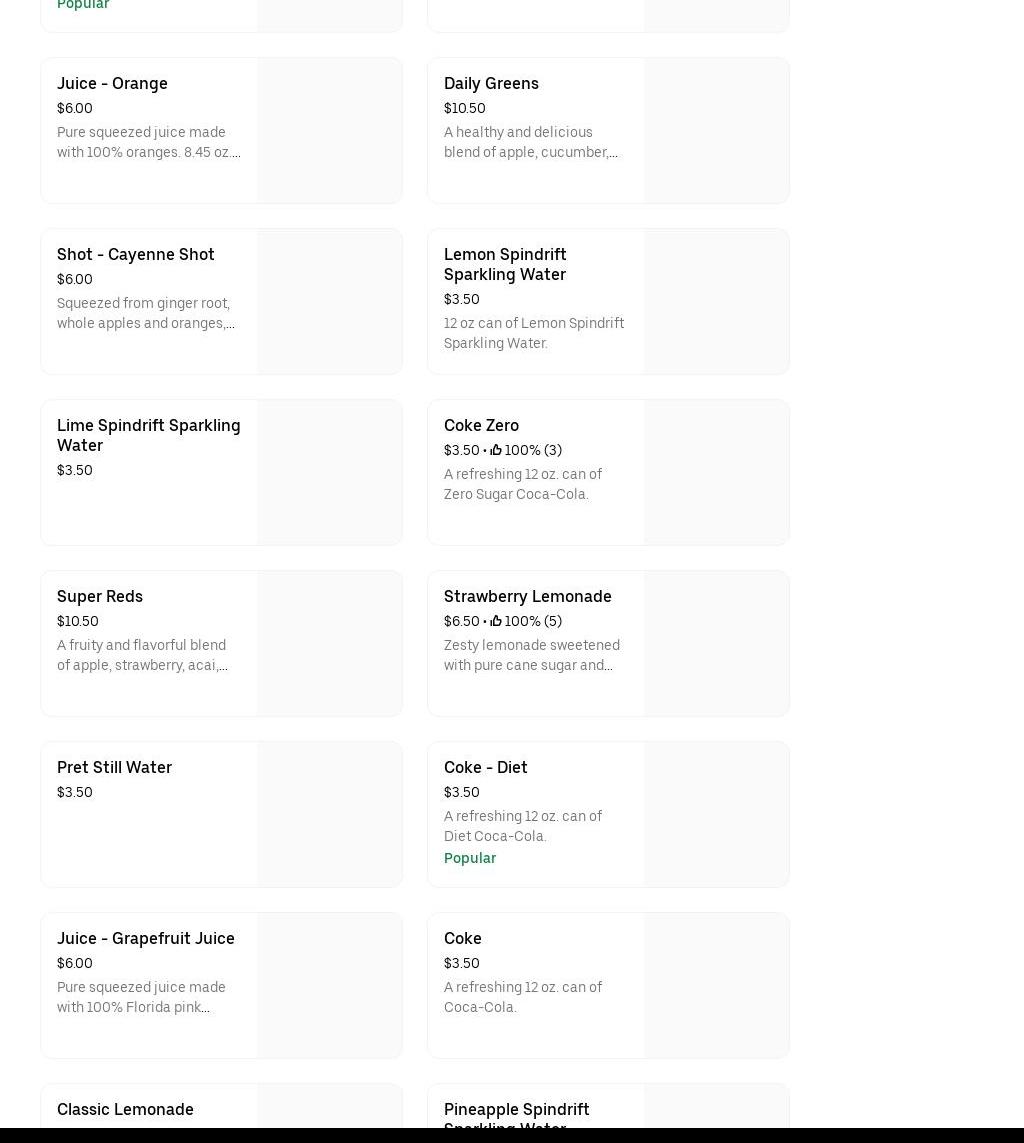Choose the Lemon Spindrift Sparkling Water title
The height and width of the screenshot is (1143, 1024).
(x=505, y=264)
